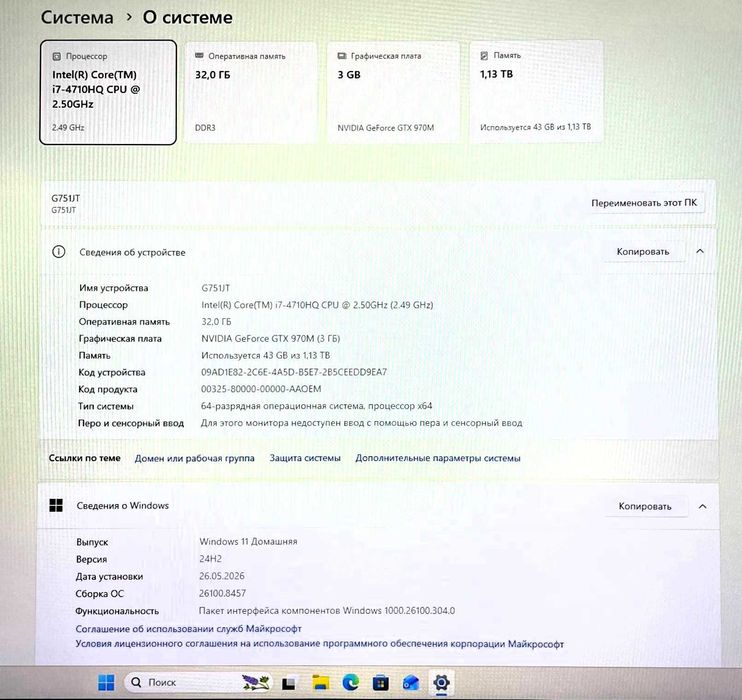Click the Settings gear icon in the taskbar

click(441, 682)
